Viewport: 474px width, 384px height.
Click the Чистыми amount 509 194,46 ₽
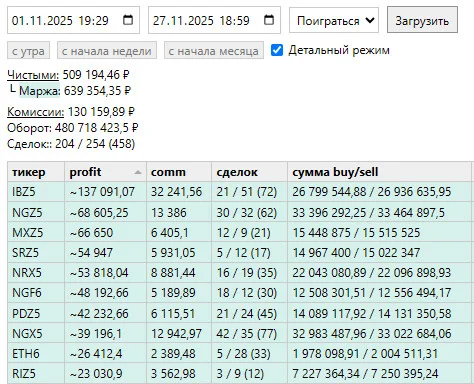pos(96,75)
